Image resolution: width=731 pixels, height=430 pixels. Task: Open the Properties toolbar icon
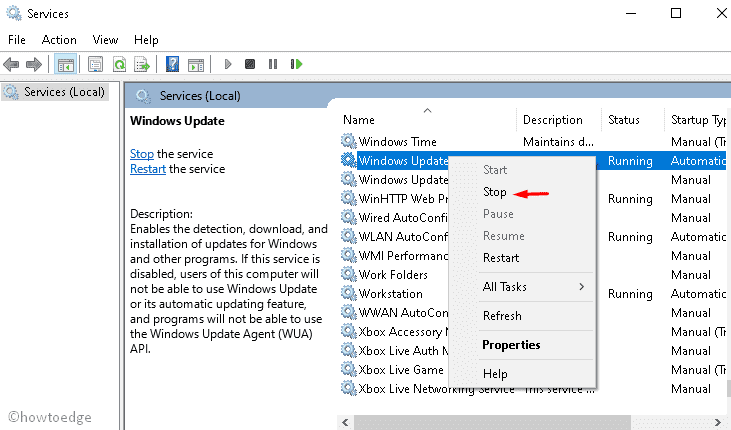tap(95, 64)
